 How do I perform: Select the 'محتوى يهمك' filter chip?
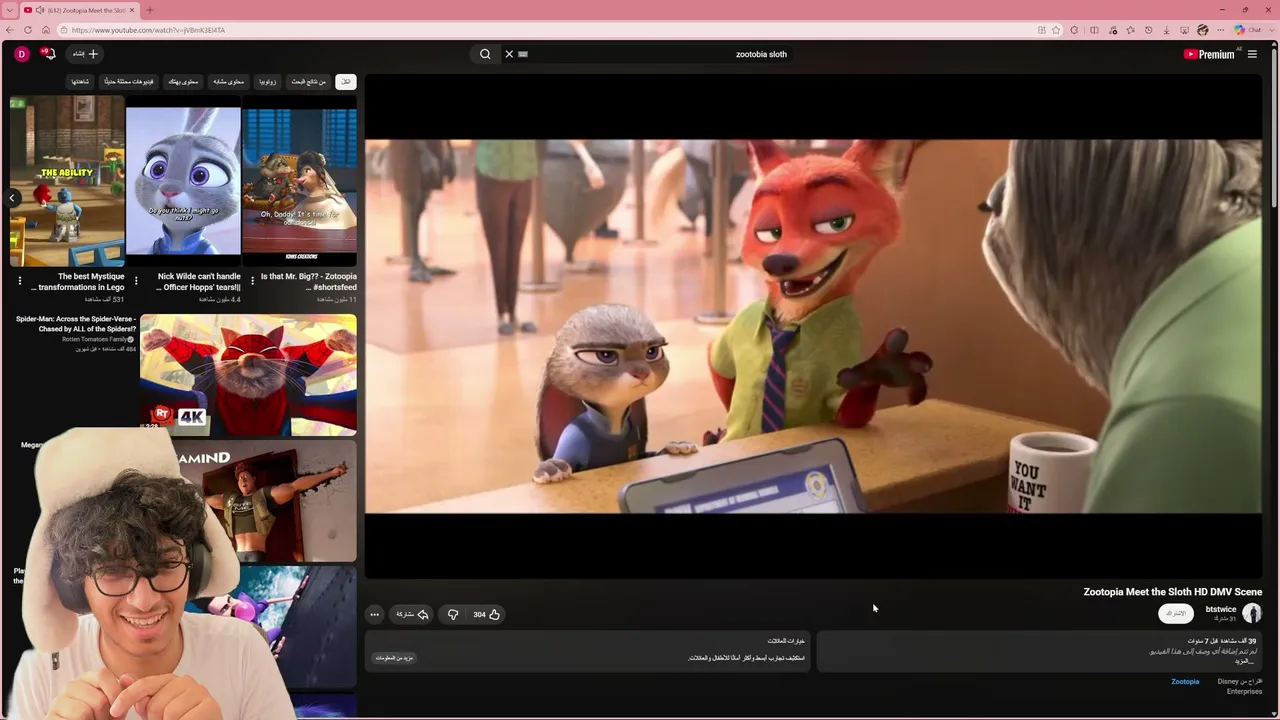point(183,81)
